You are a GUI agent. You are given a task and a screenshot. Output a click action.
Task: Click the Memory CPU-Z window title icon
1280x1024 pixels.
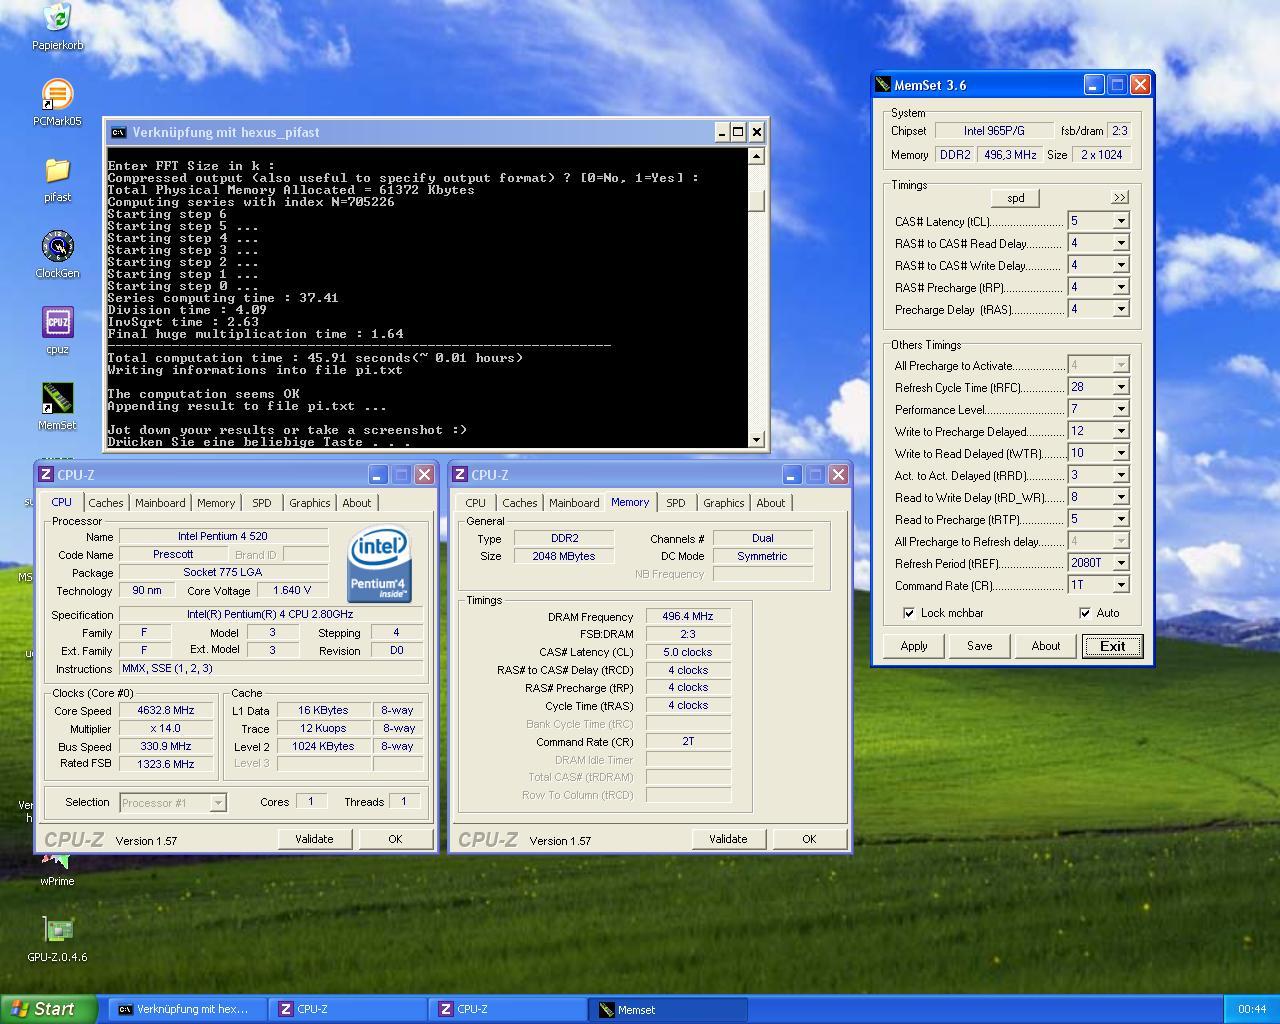point(460,475)
